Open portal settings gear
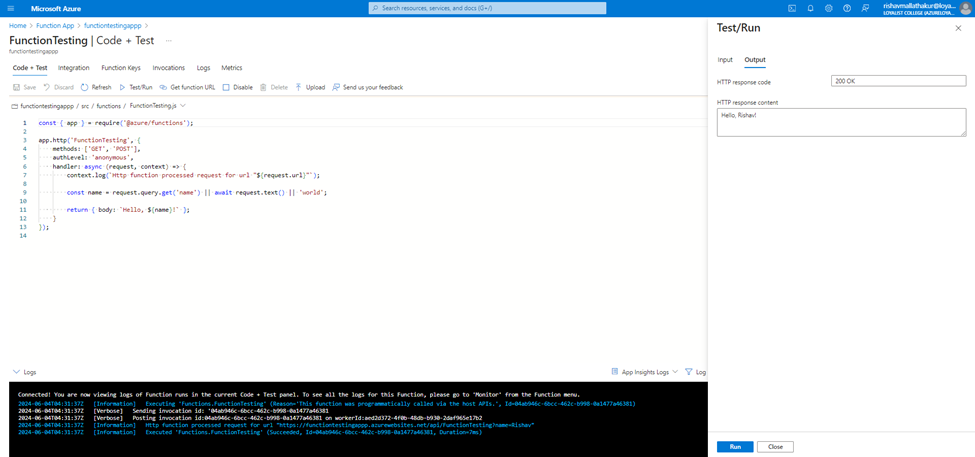This screenshot has width=975, height=457. coord(828,8)
